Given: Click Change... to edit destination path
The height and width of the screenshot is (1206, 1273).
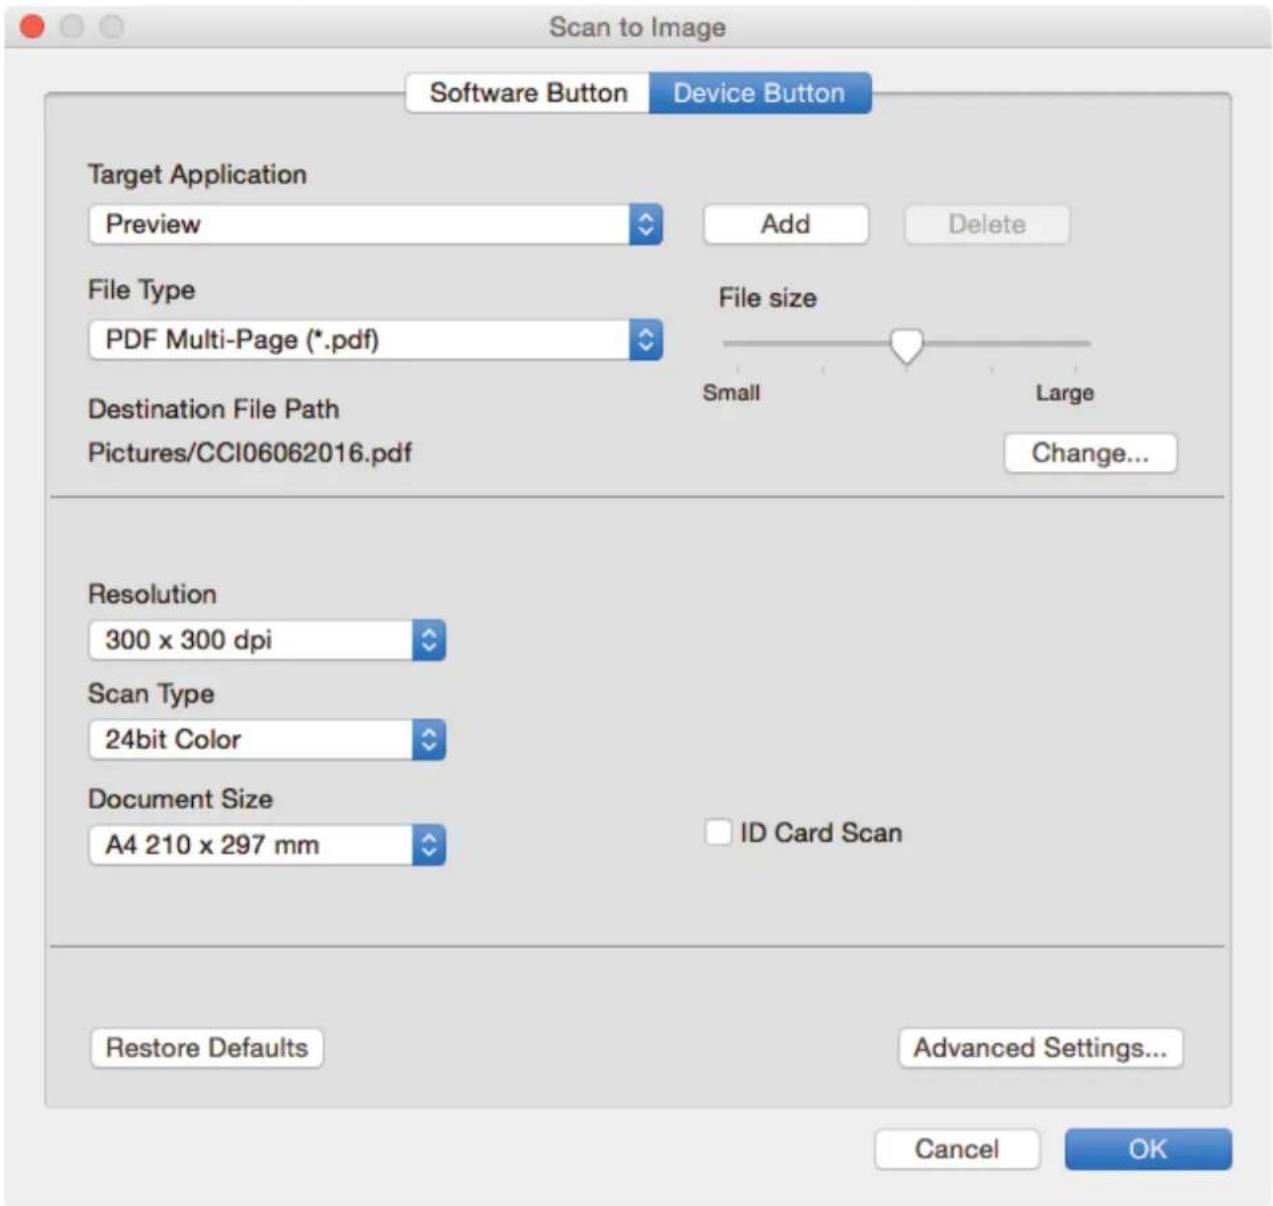Looking at the screenshot, I should (x=1090, y=453).
